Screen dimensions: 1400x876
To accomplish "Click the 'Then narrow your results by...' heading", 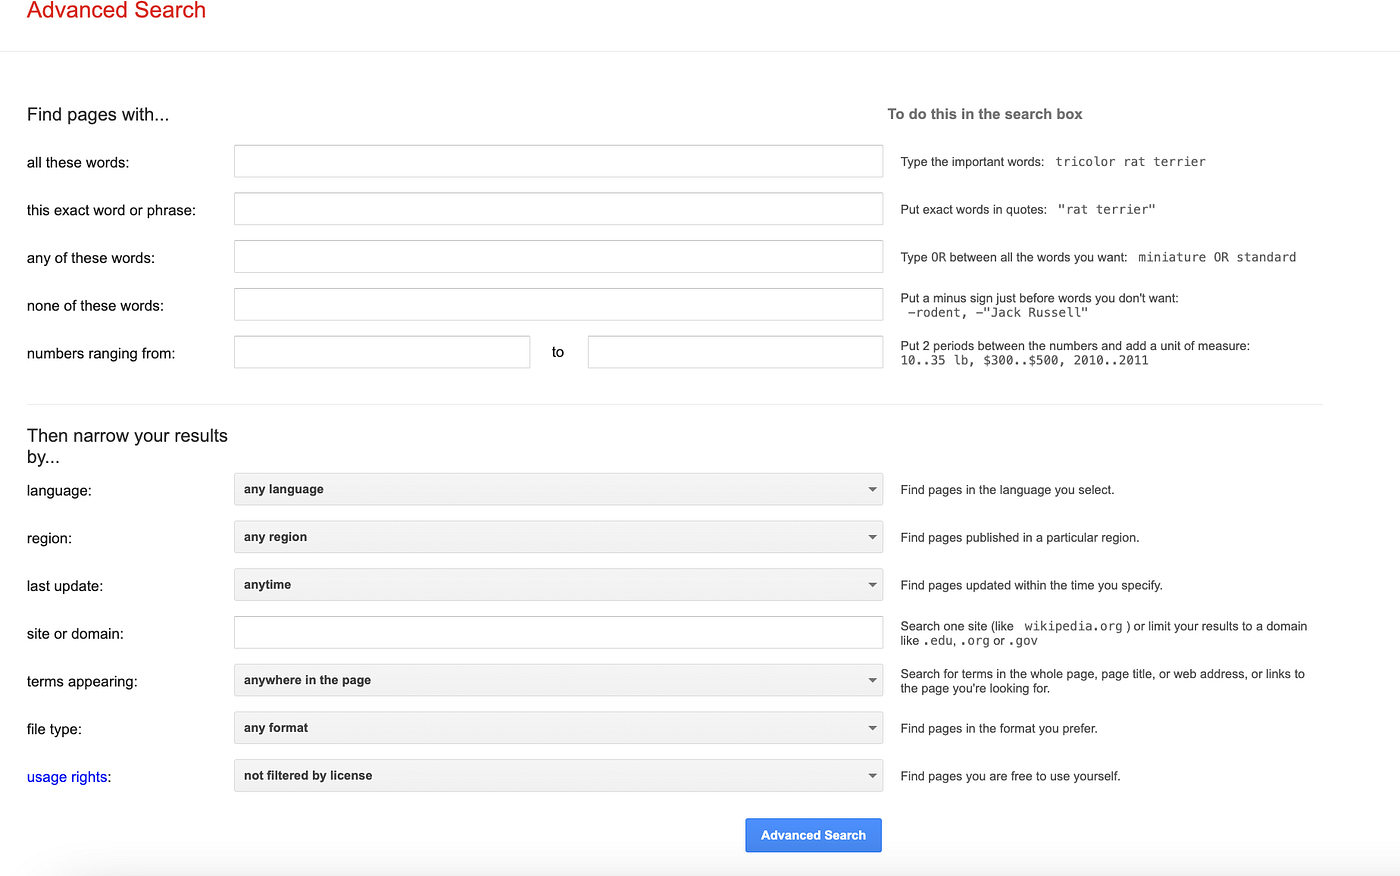I will [127, 446].
